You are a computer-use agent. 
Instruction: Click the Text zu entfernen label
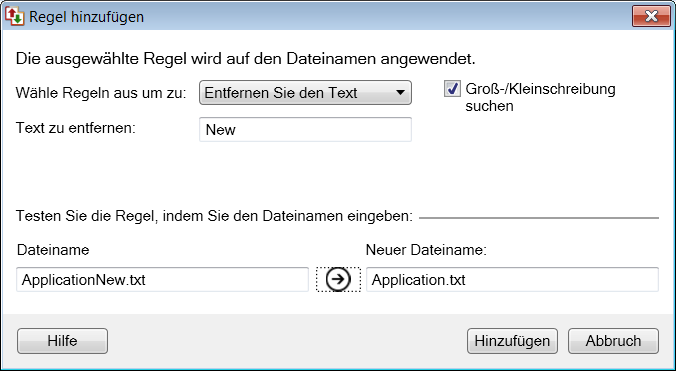point(76,128)
